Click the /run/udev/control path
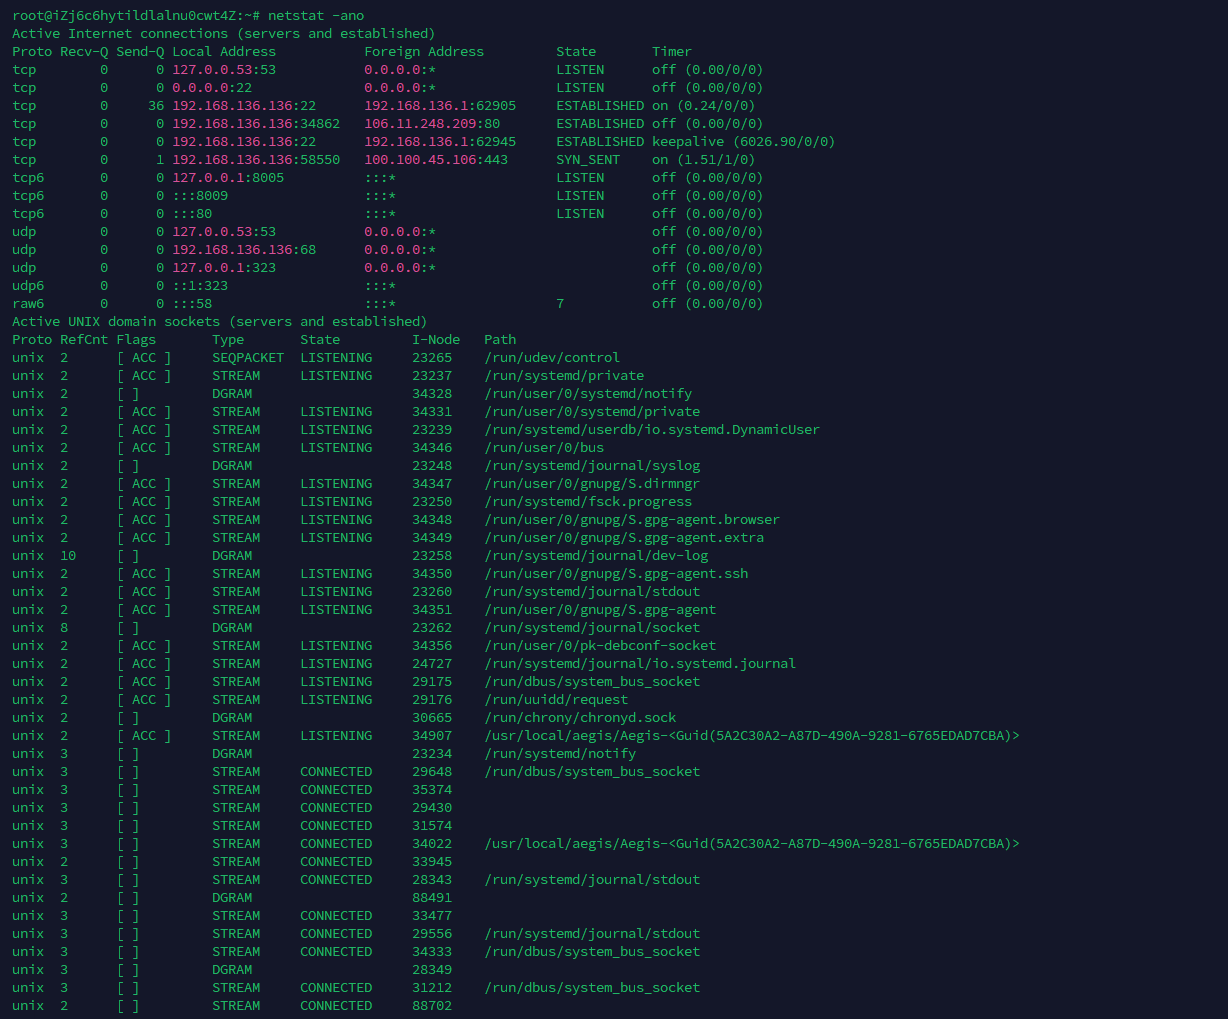 coord(552,358)
